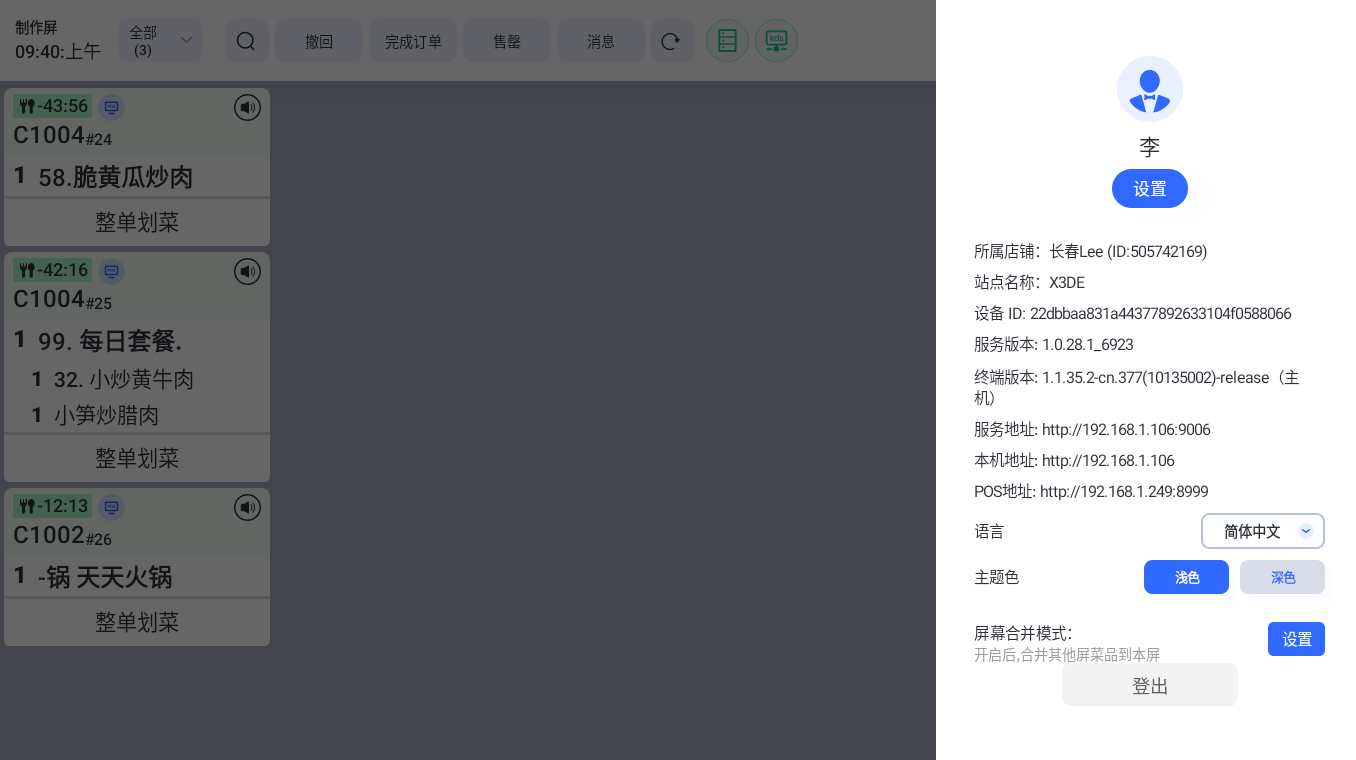Open the green server station icon

(x=727, y=41)
